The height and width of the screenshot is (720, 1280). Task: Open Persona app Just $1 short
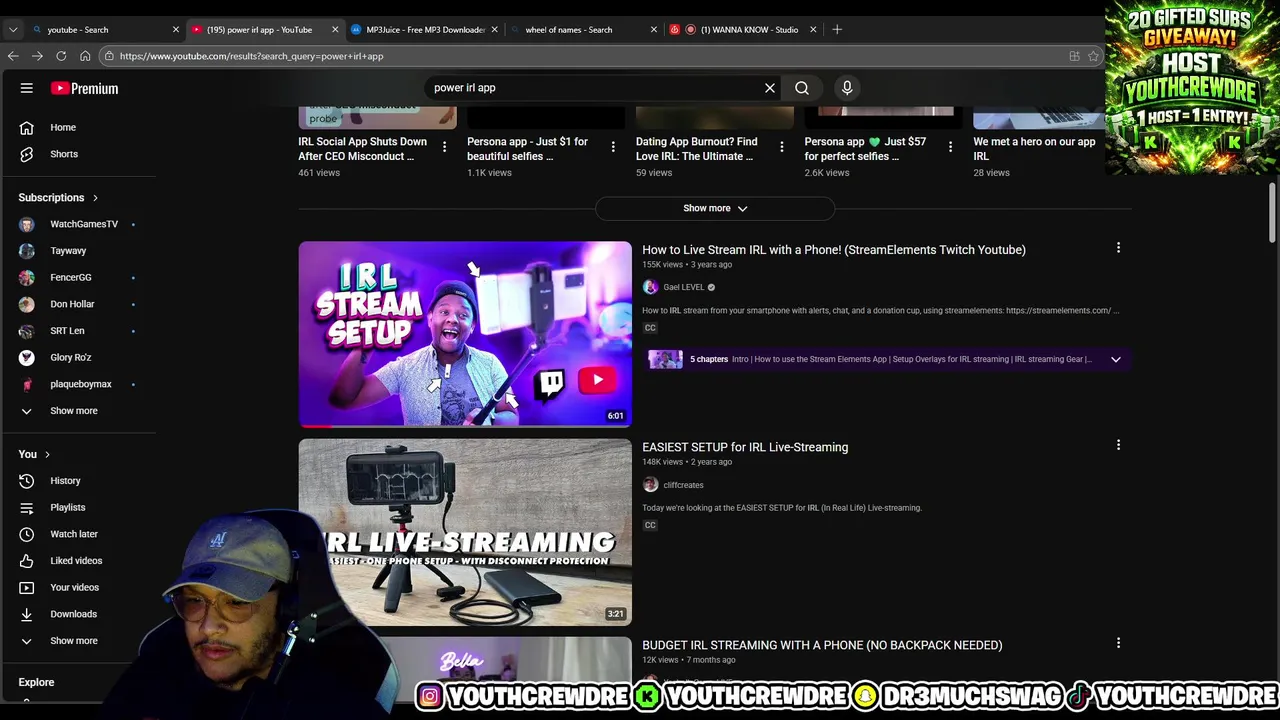[x=527, y=149]
